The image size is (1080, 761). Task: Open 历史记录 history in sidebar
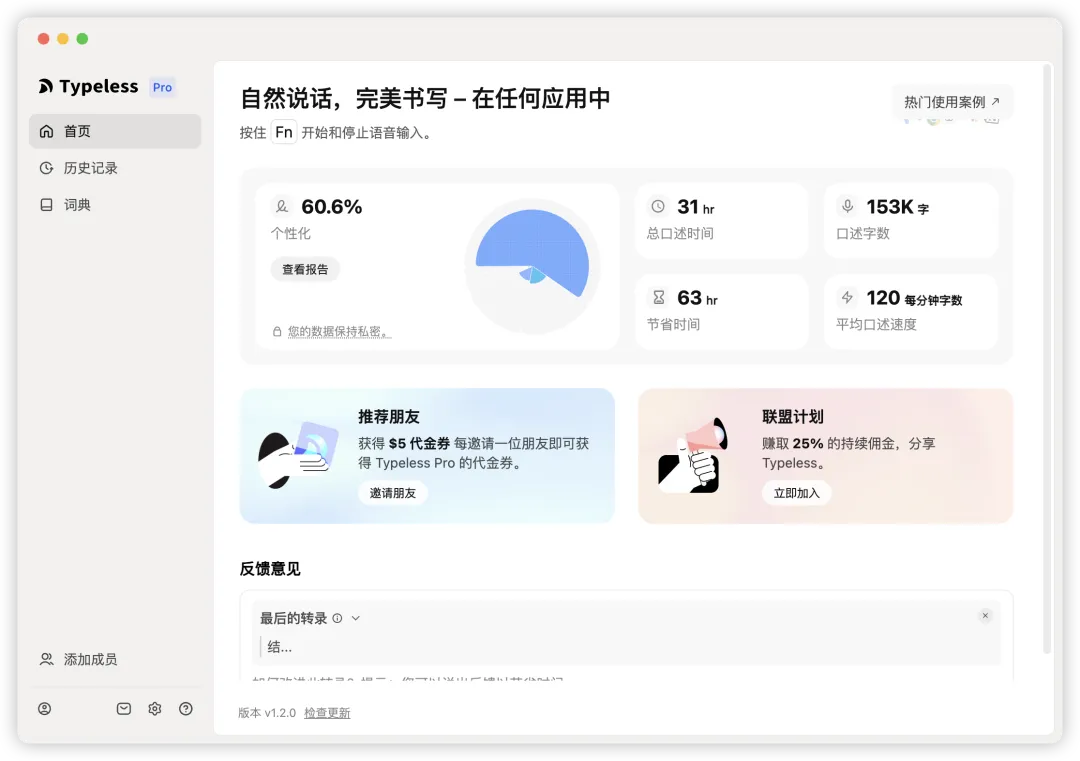tap(115, 168)
